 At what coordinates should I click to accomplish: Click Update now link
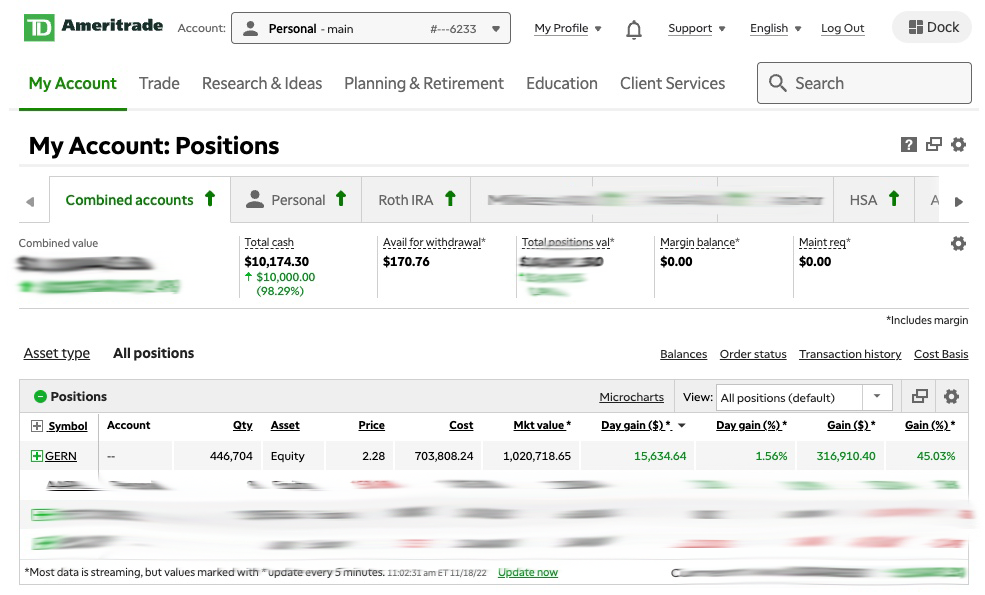point(528,572)
